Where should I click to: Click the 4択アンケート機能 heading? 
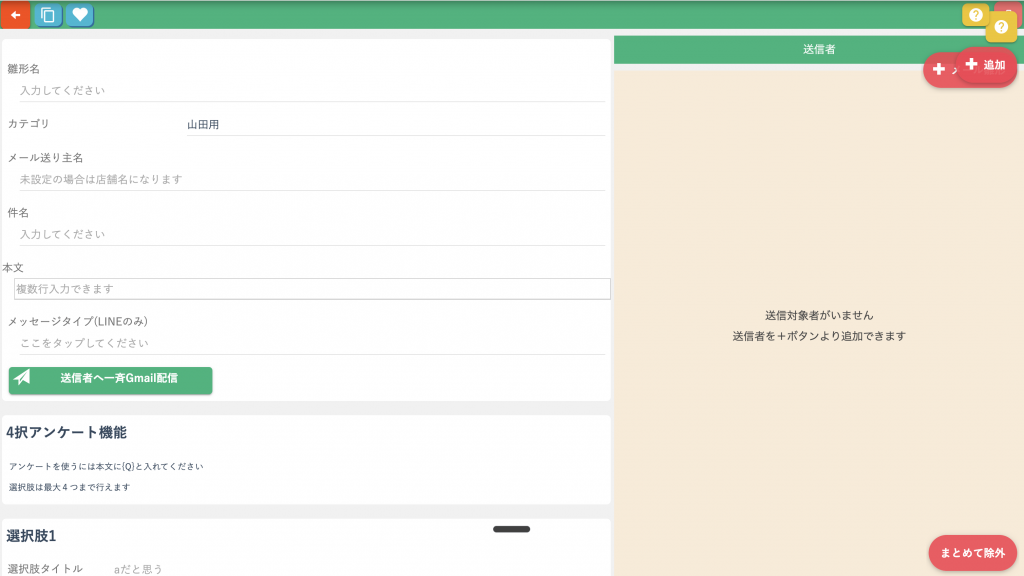coord(67,432)
